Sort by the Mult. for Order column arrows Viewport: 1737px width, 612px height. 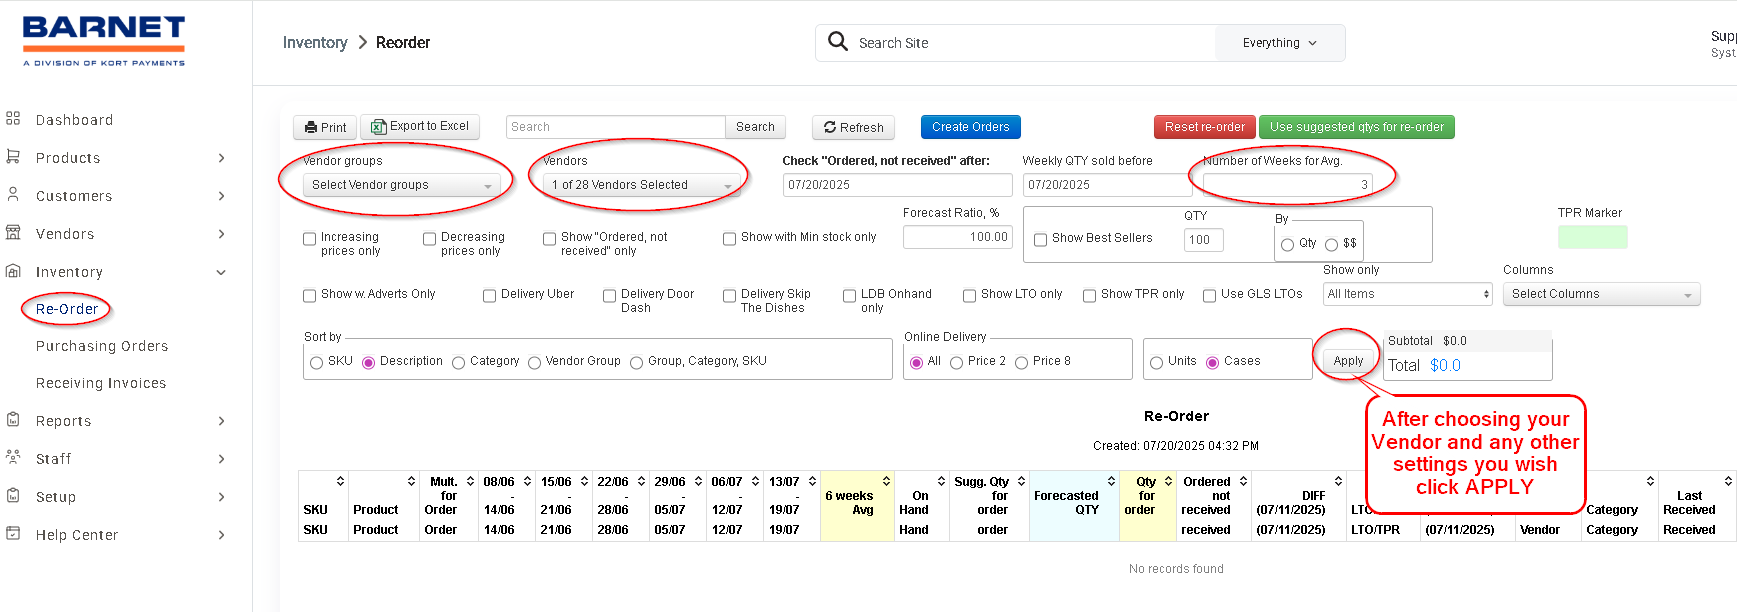(470, 481)
